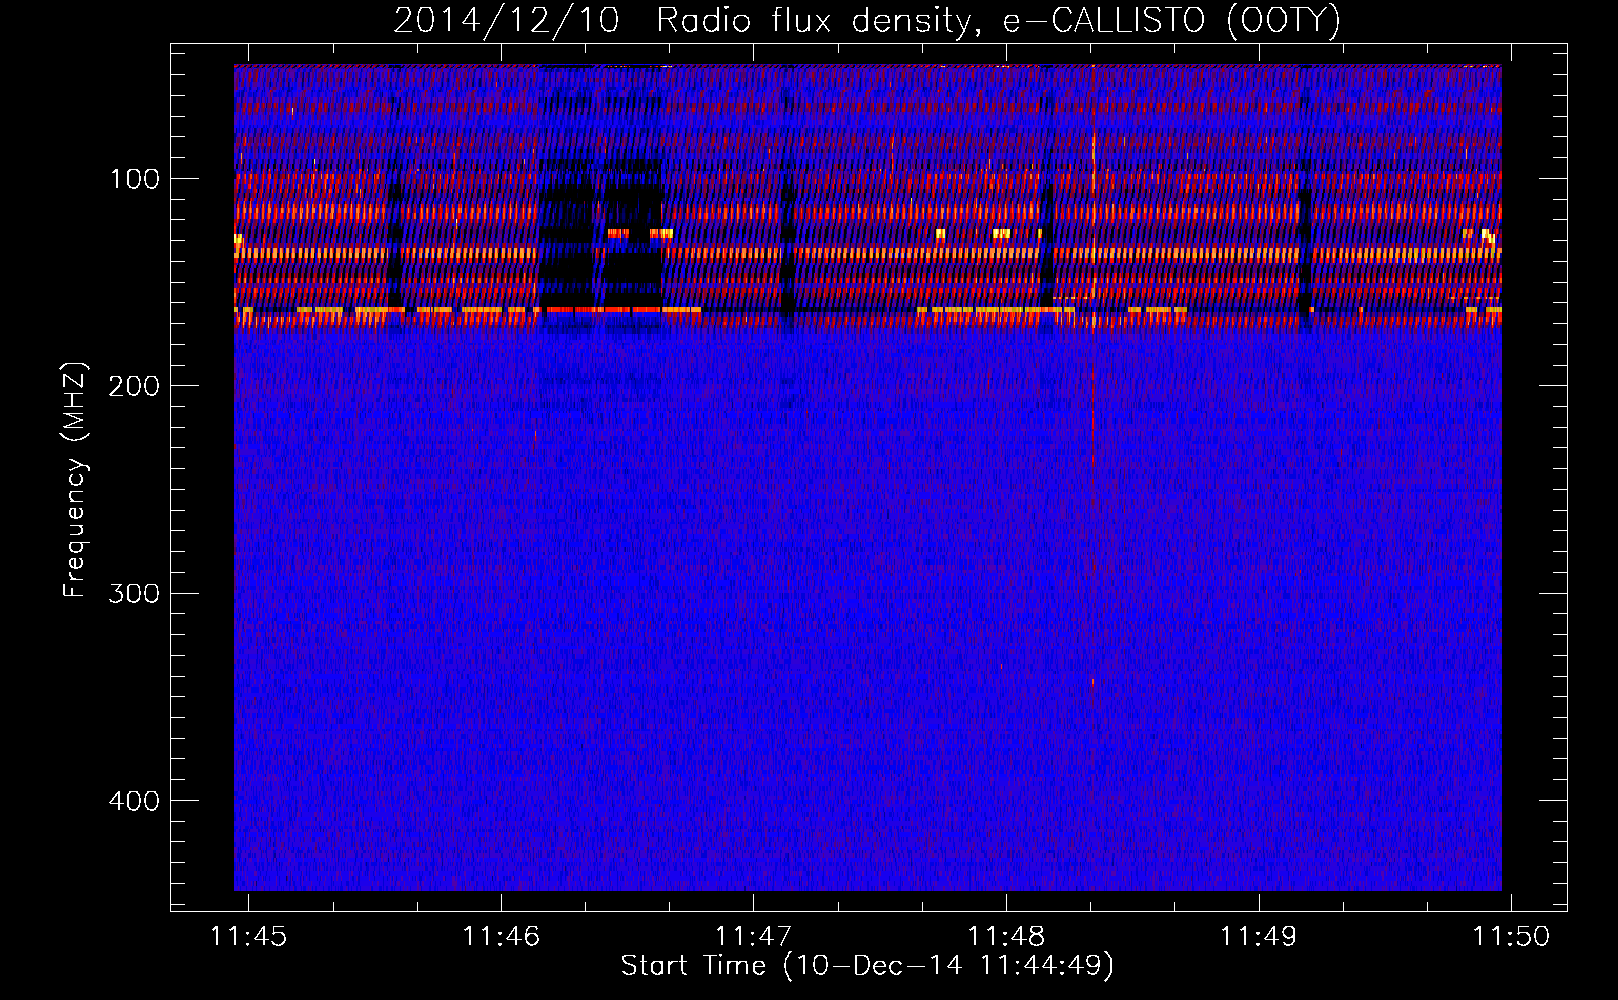Click the 11:48 time tick label
Image resolution: width=1618 pixels, height=1000 pixels.
point(1006,936)
